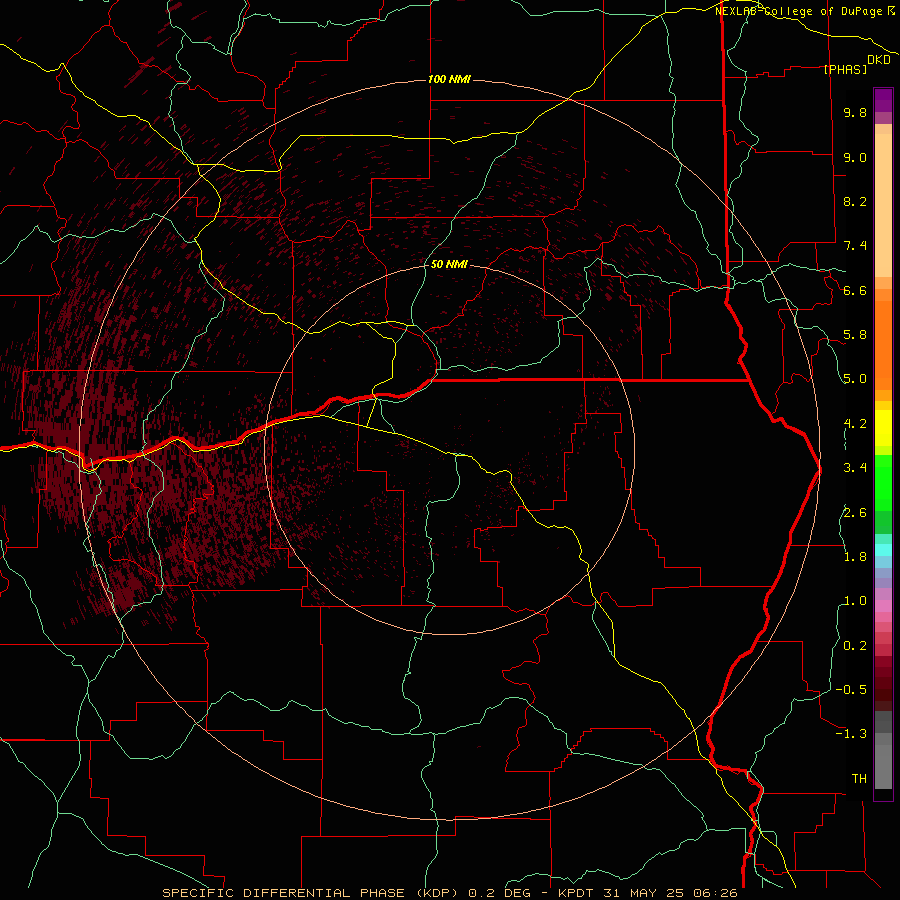Click the KPDT station ID in the caption

click(577, 893)
